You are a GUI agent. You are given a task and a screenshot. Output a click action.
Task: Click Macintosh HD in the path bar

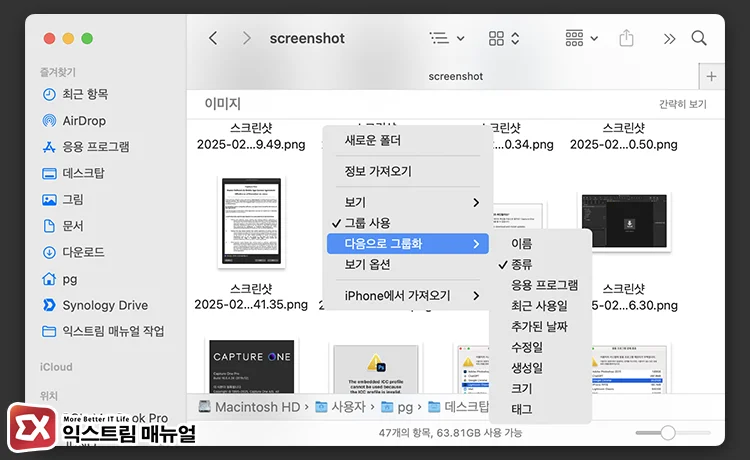tap(249, 407)
